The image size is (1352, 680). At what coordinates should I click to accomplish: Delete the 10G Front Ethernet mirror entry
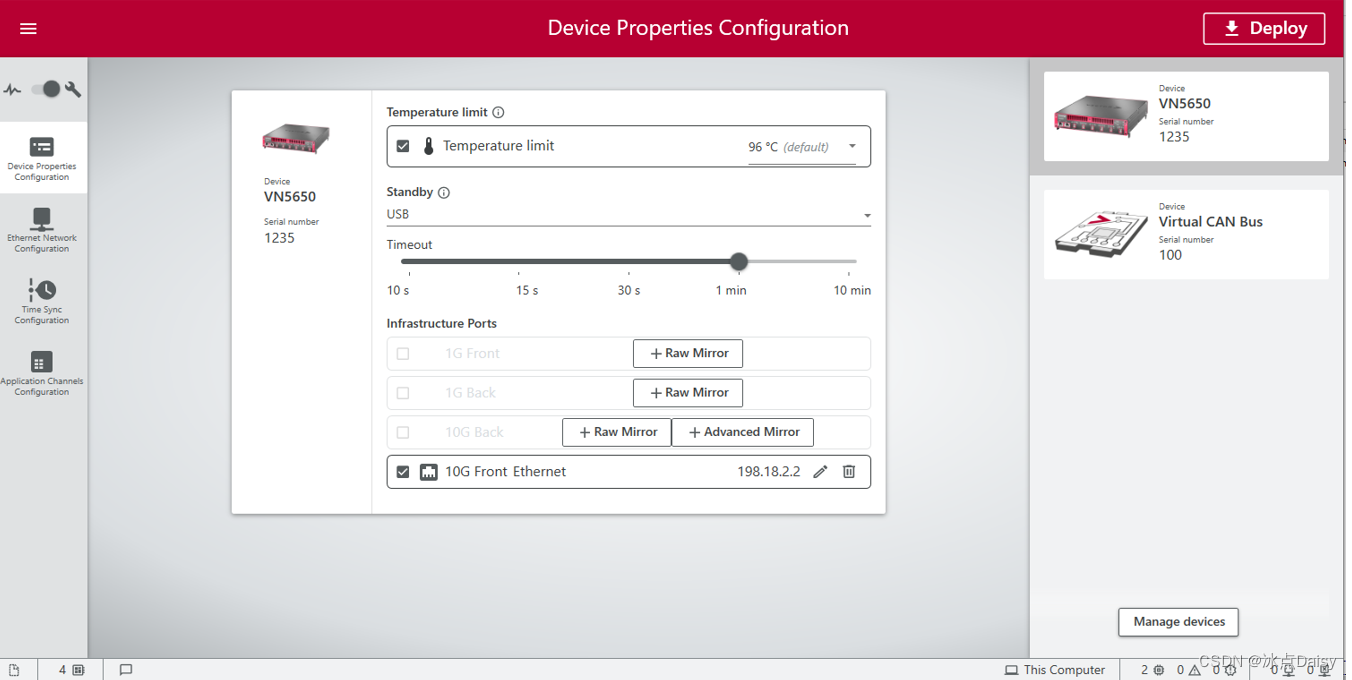coord(848,471)
